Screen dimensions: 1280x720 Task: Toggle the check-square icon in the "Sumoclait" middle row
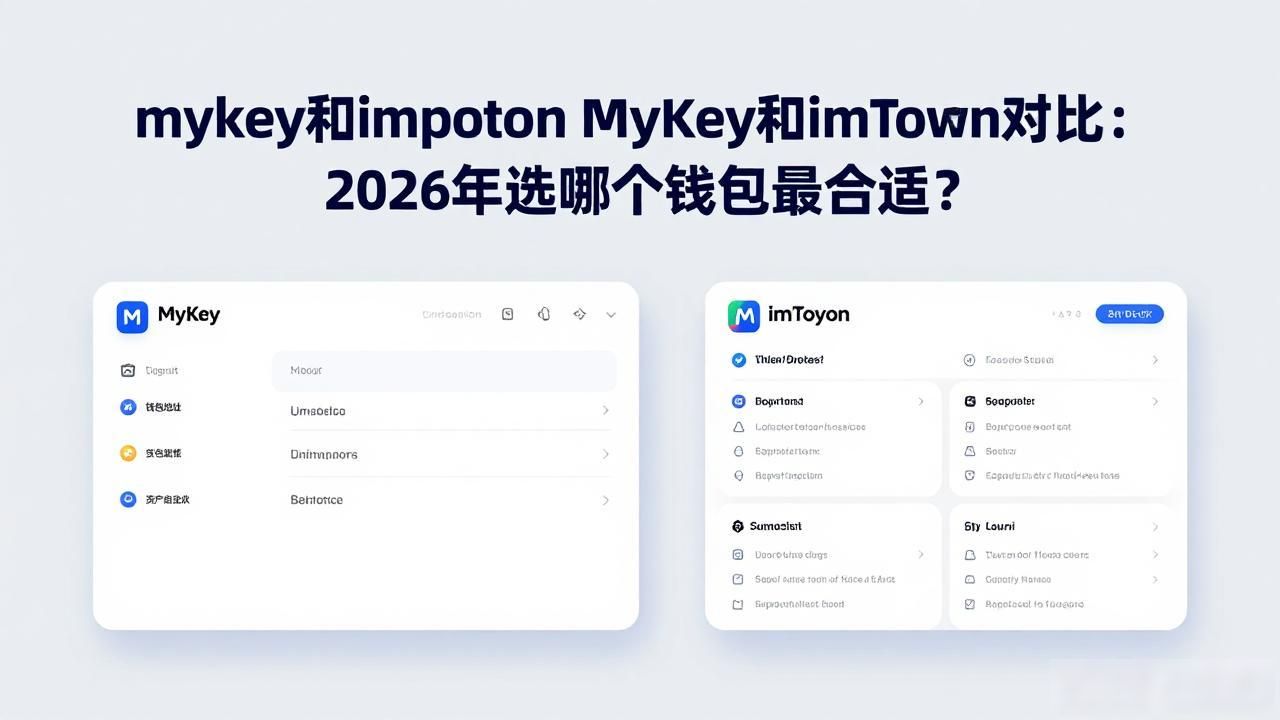pyautogui.click(x=738, y=579)
